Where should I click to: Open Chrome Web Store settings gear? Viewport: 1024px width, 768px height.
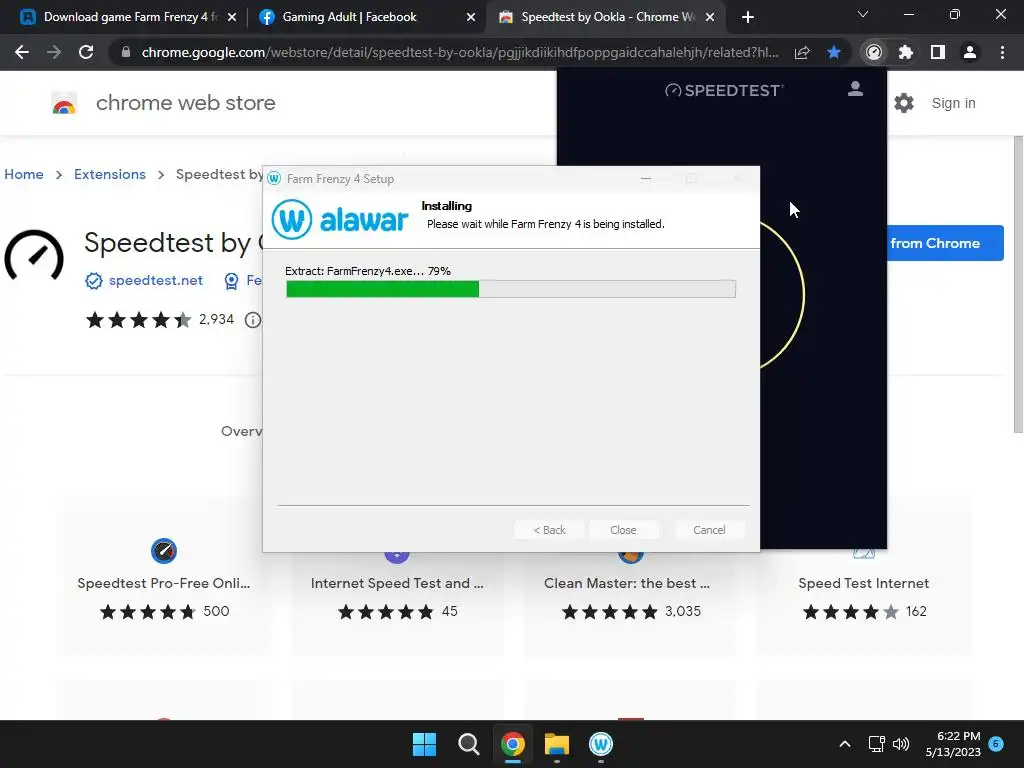[x=904, y=103]
